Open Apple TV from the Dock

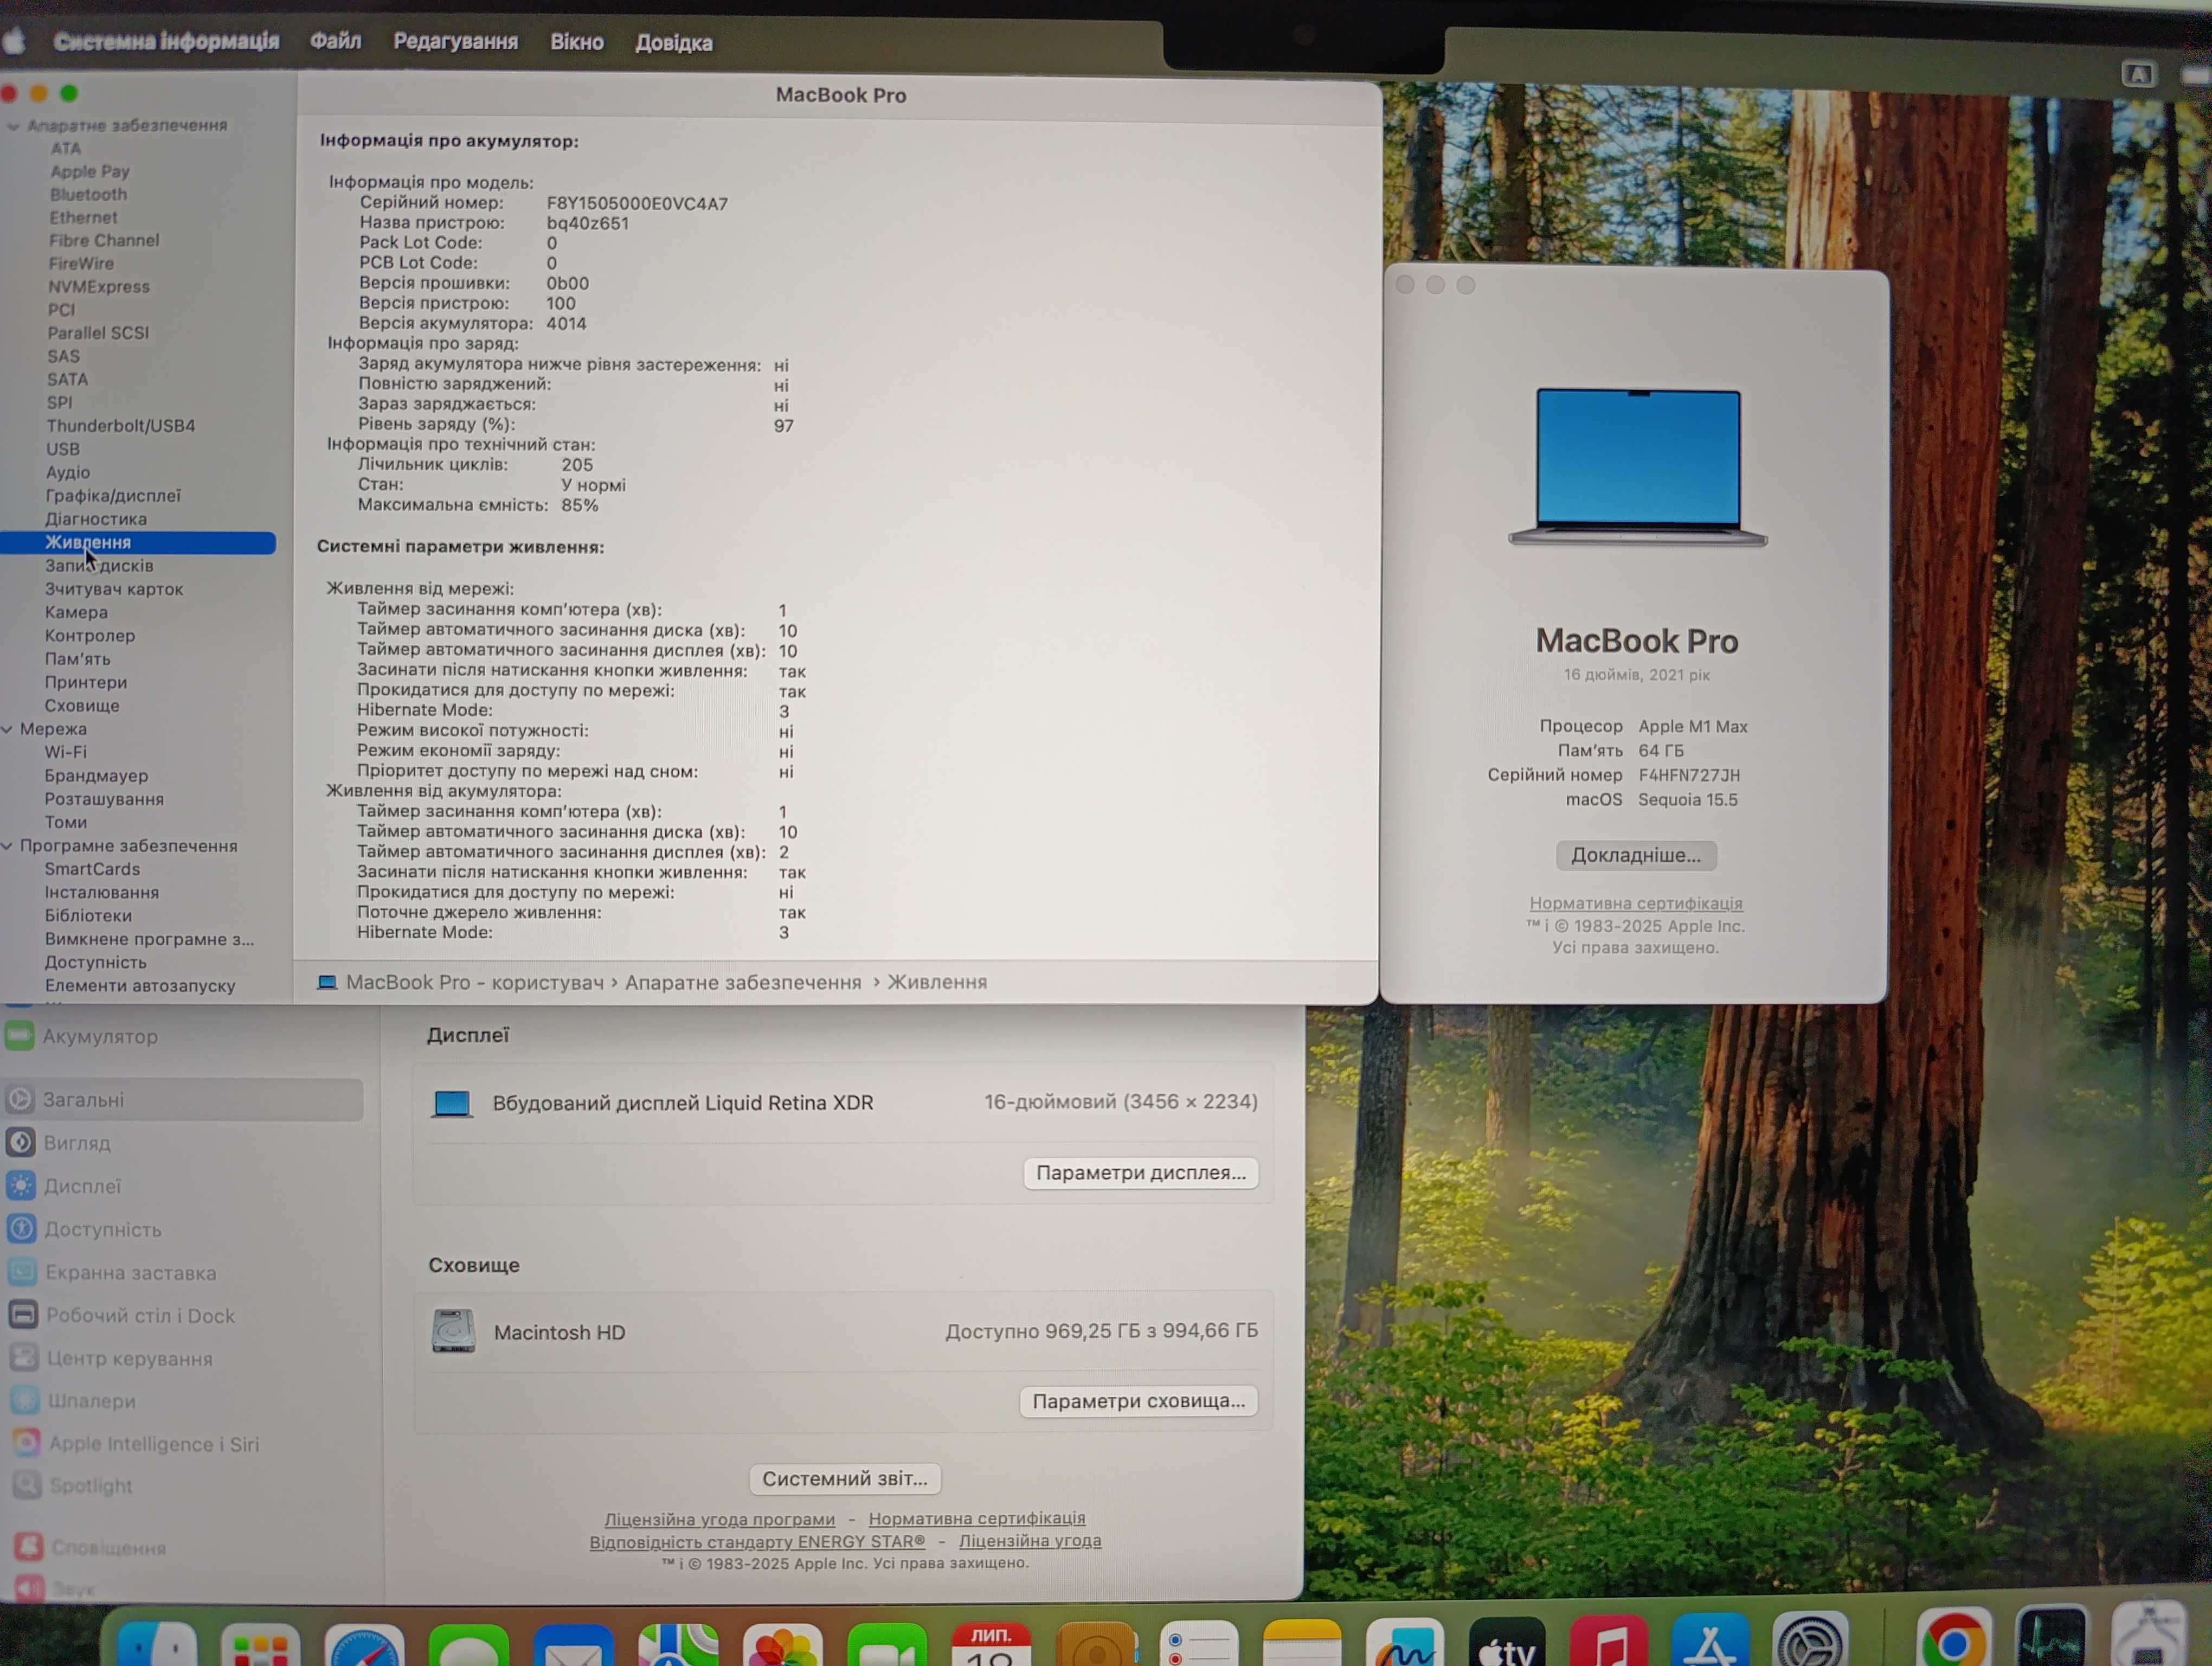coord(1507,1642)
